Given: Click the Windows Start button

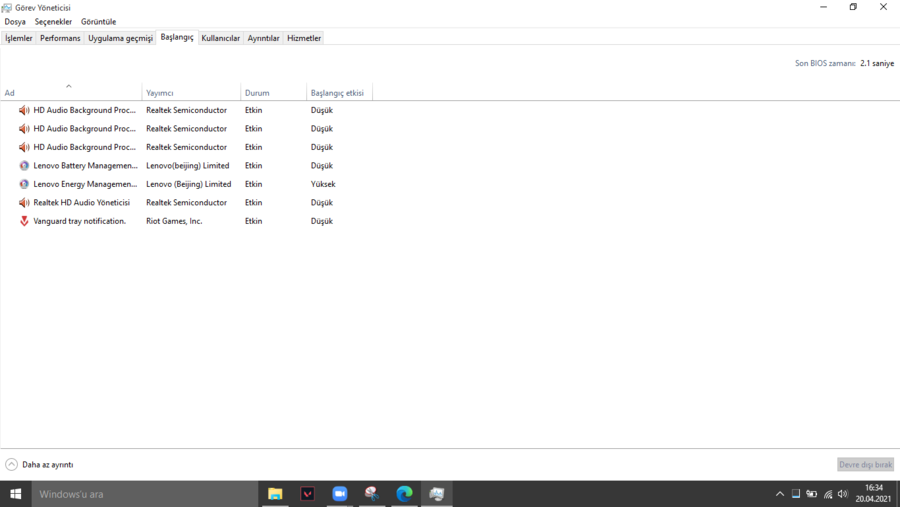Looking at the screenshot, I should [16, 494].
